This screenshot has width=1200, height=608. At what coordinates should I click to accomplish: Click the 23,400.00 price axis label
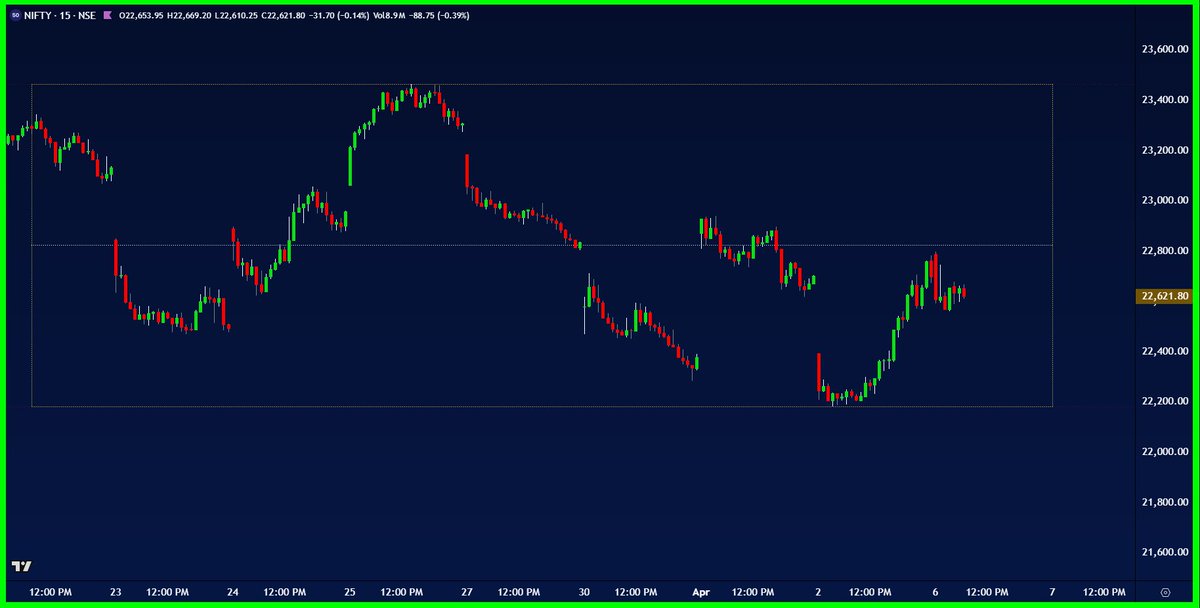pyautogui.click(x=1165, y=100)
